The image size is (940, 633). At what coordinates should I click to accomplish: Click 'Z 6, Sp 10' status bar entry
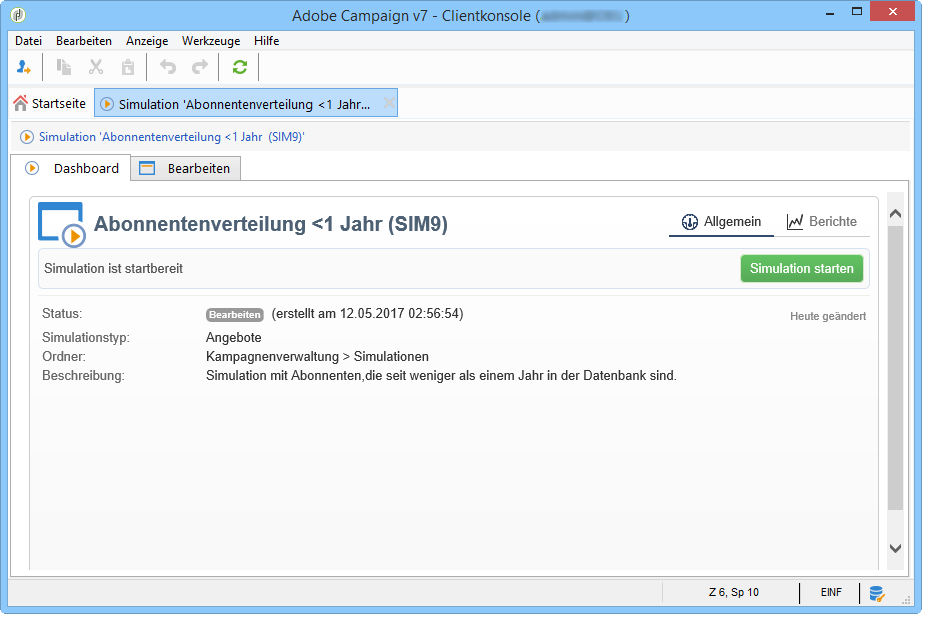click(734, 592)
